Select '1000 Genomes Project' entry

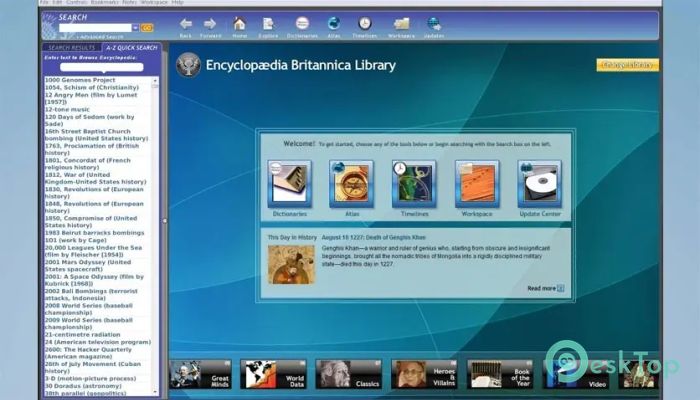tap(80, 80)
